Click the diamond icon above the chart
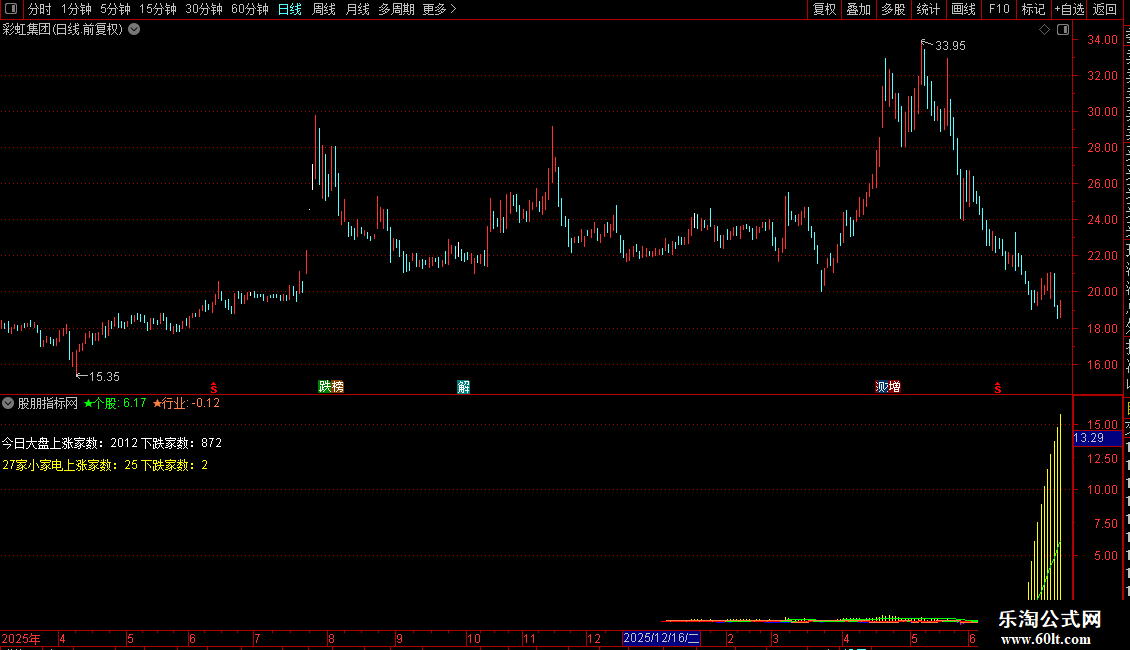 1044,30
